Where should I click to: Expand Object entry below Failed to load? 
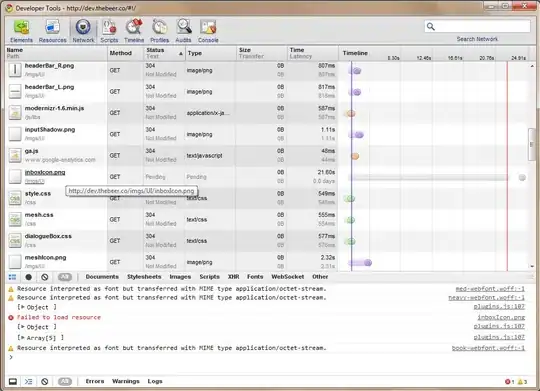click(x=23, y=327)
